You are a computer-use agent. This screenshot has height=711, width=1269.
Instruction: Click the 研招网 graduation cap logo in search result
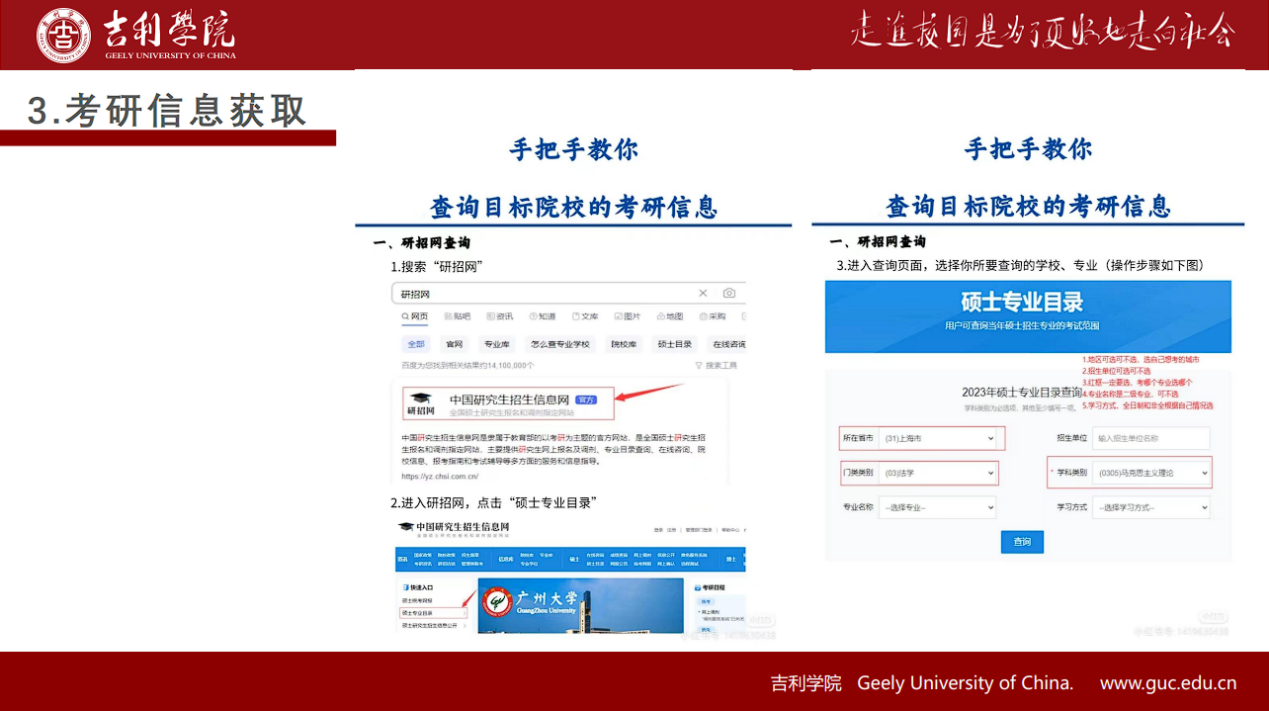click(422, 402)
